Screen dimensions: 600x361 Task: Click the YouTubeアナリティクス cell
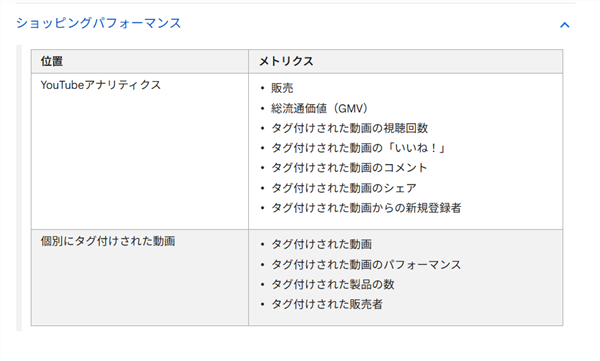point(101,85)
